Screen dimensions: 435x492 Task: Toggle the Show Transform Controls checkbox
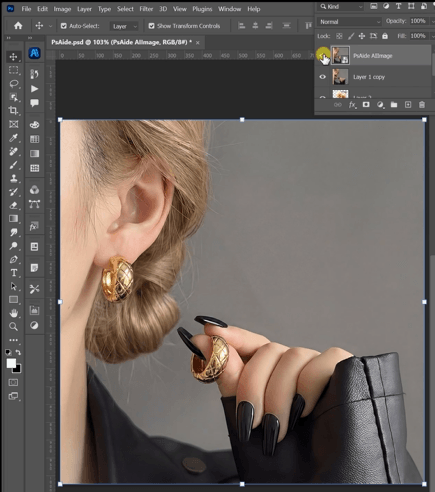point(151,26)
